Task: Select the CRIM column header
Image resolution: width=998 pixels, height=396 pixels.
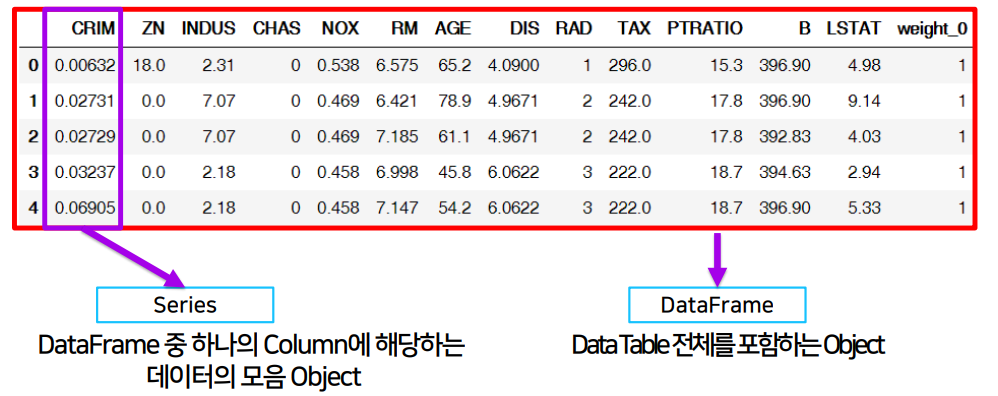Action: point(93,28)
